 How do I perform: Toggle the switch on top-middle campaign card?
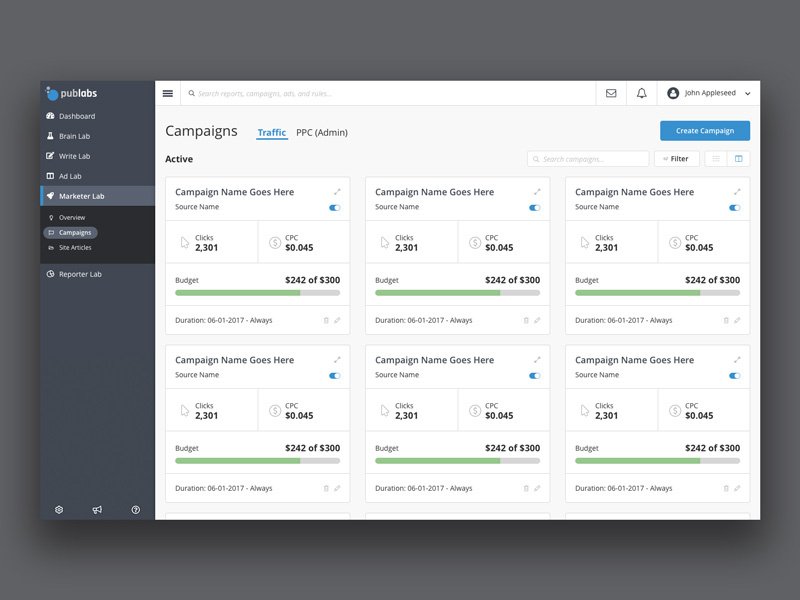(x=535, y=208)
